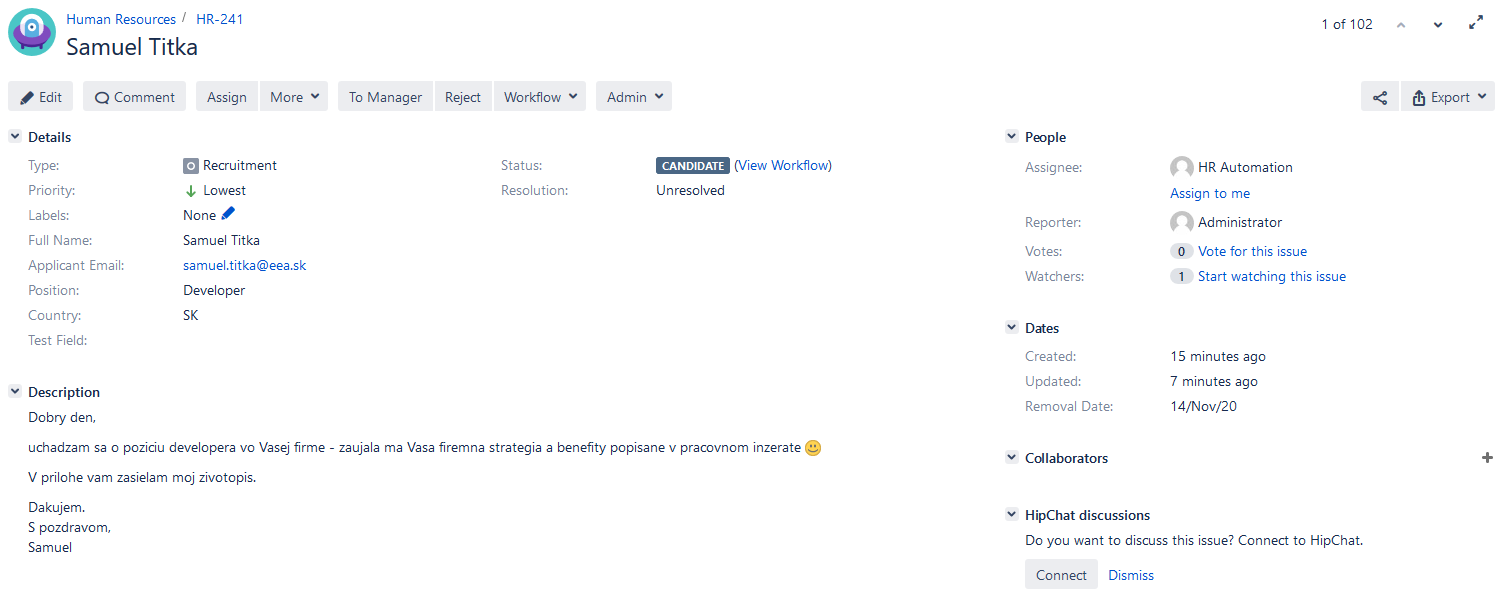Go to previous issue with up arrow
The image size is (1504, 591).
click(1401, 25)
